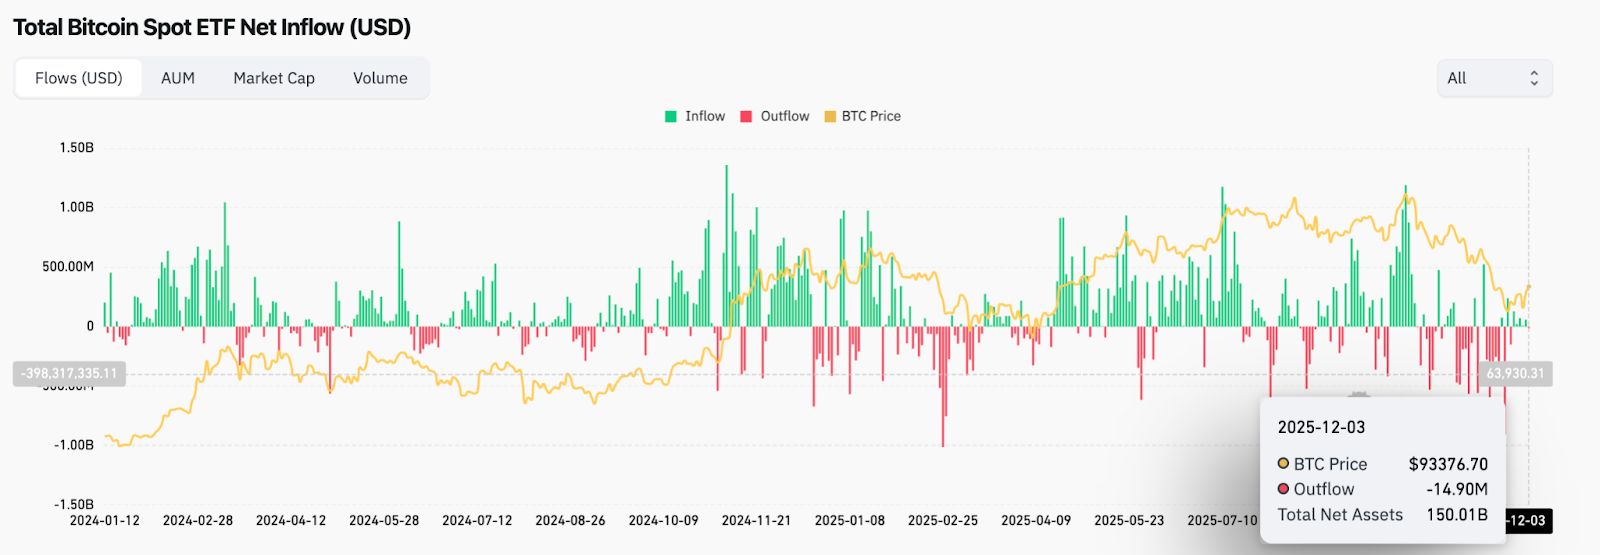
Task: Click the 63,930.31 price axis label
Action: [1515, 374]
